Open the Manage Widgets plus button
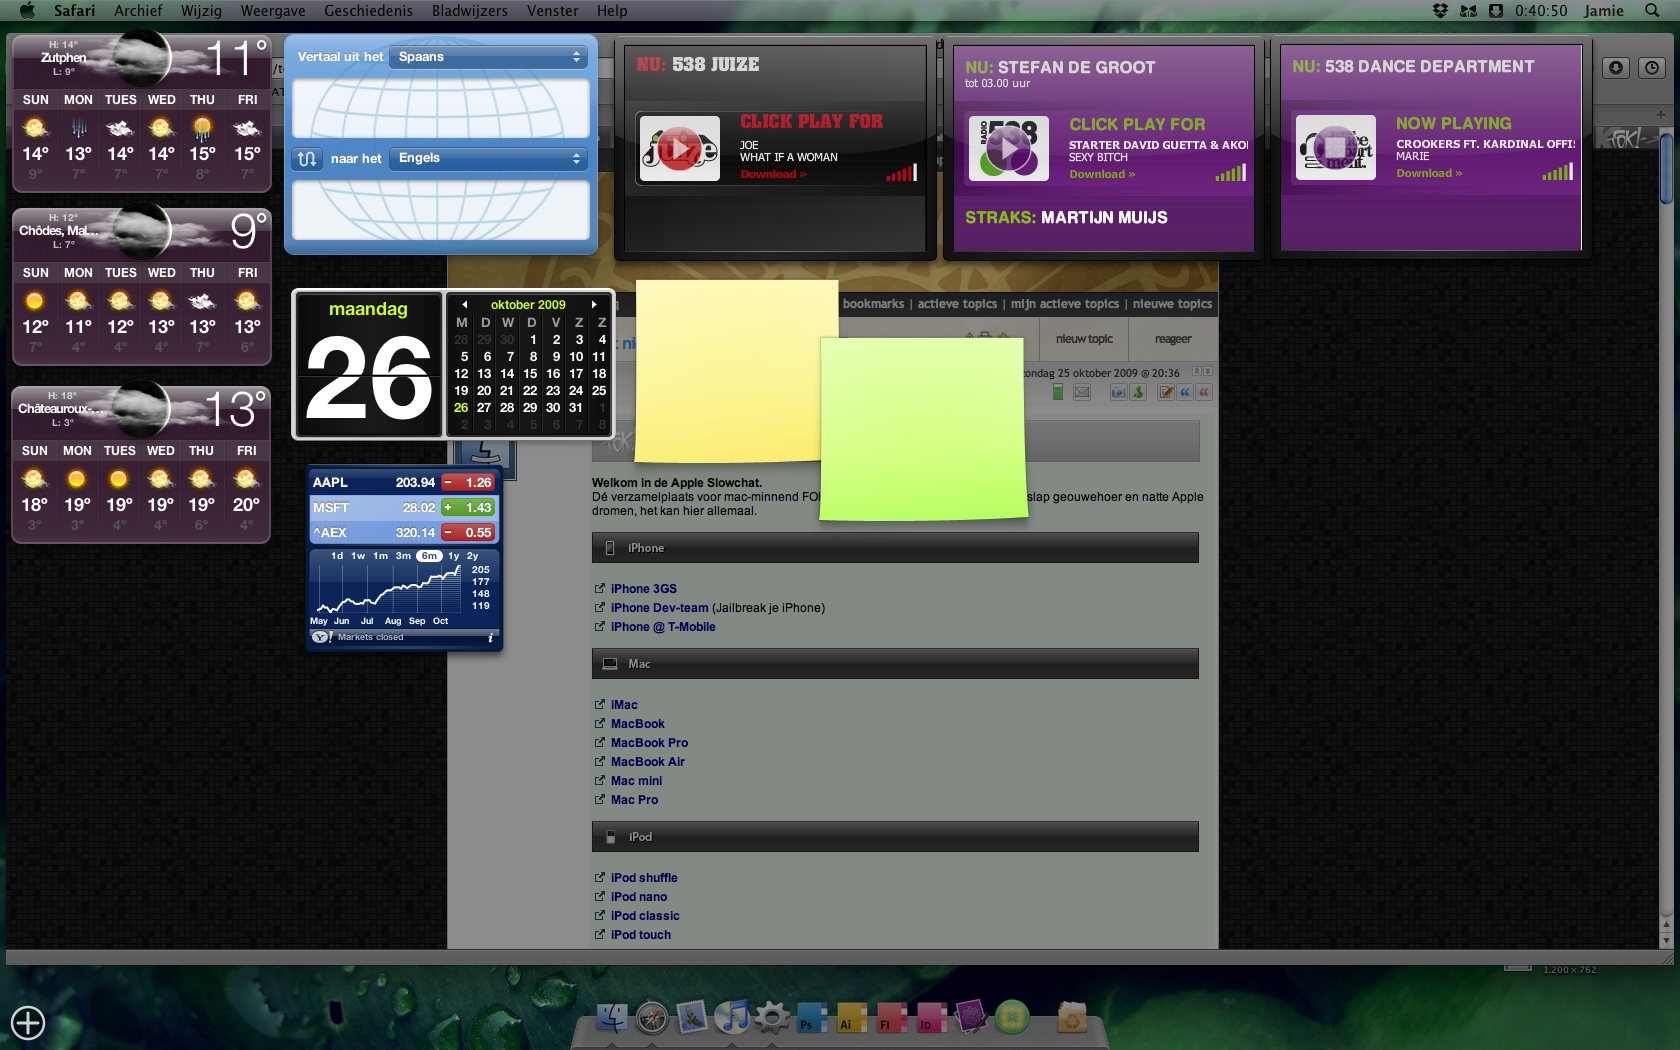The width and height of the screenshot is (1680, 1050). [28, 1023]
